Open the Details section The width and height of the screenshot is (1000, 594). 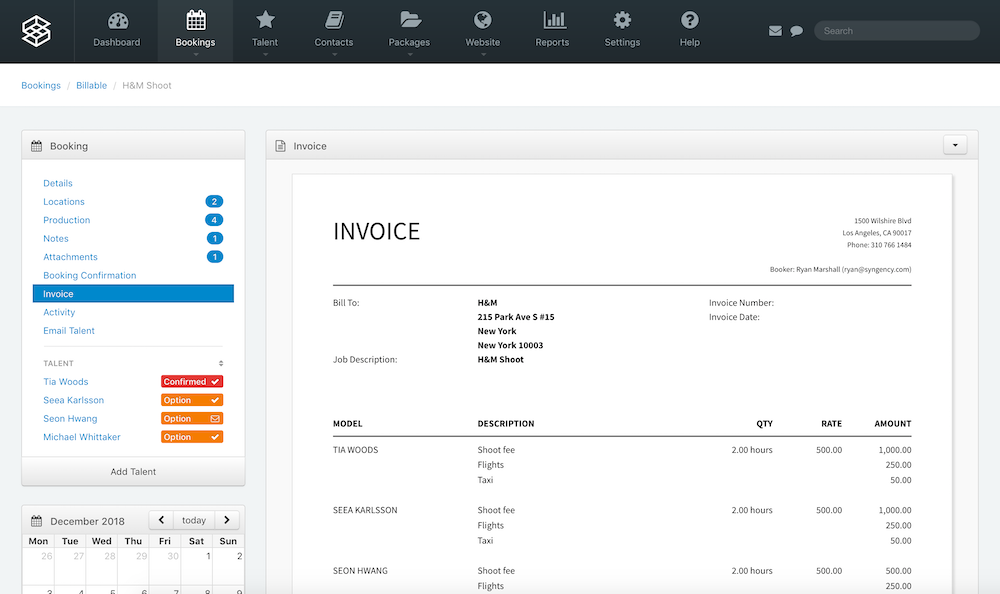(x=58, y=183)
